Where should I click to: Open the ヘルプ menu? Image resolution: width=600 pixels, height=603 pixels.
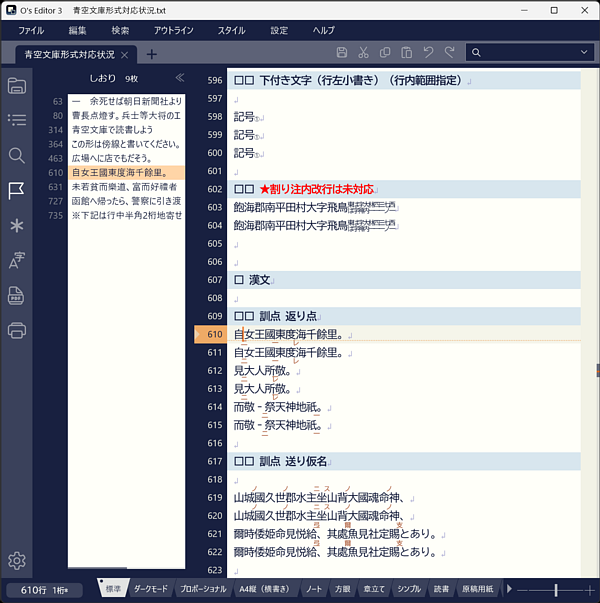click(323, 30)
